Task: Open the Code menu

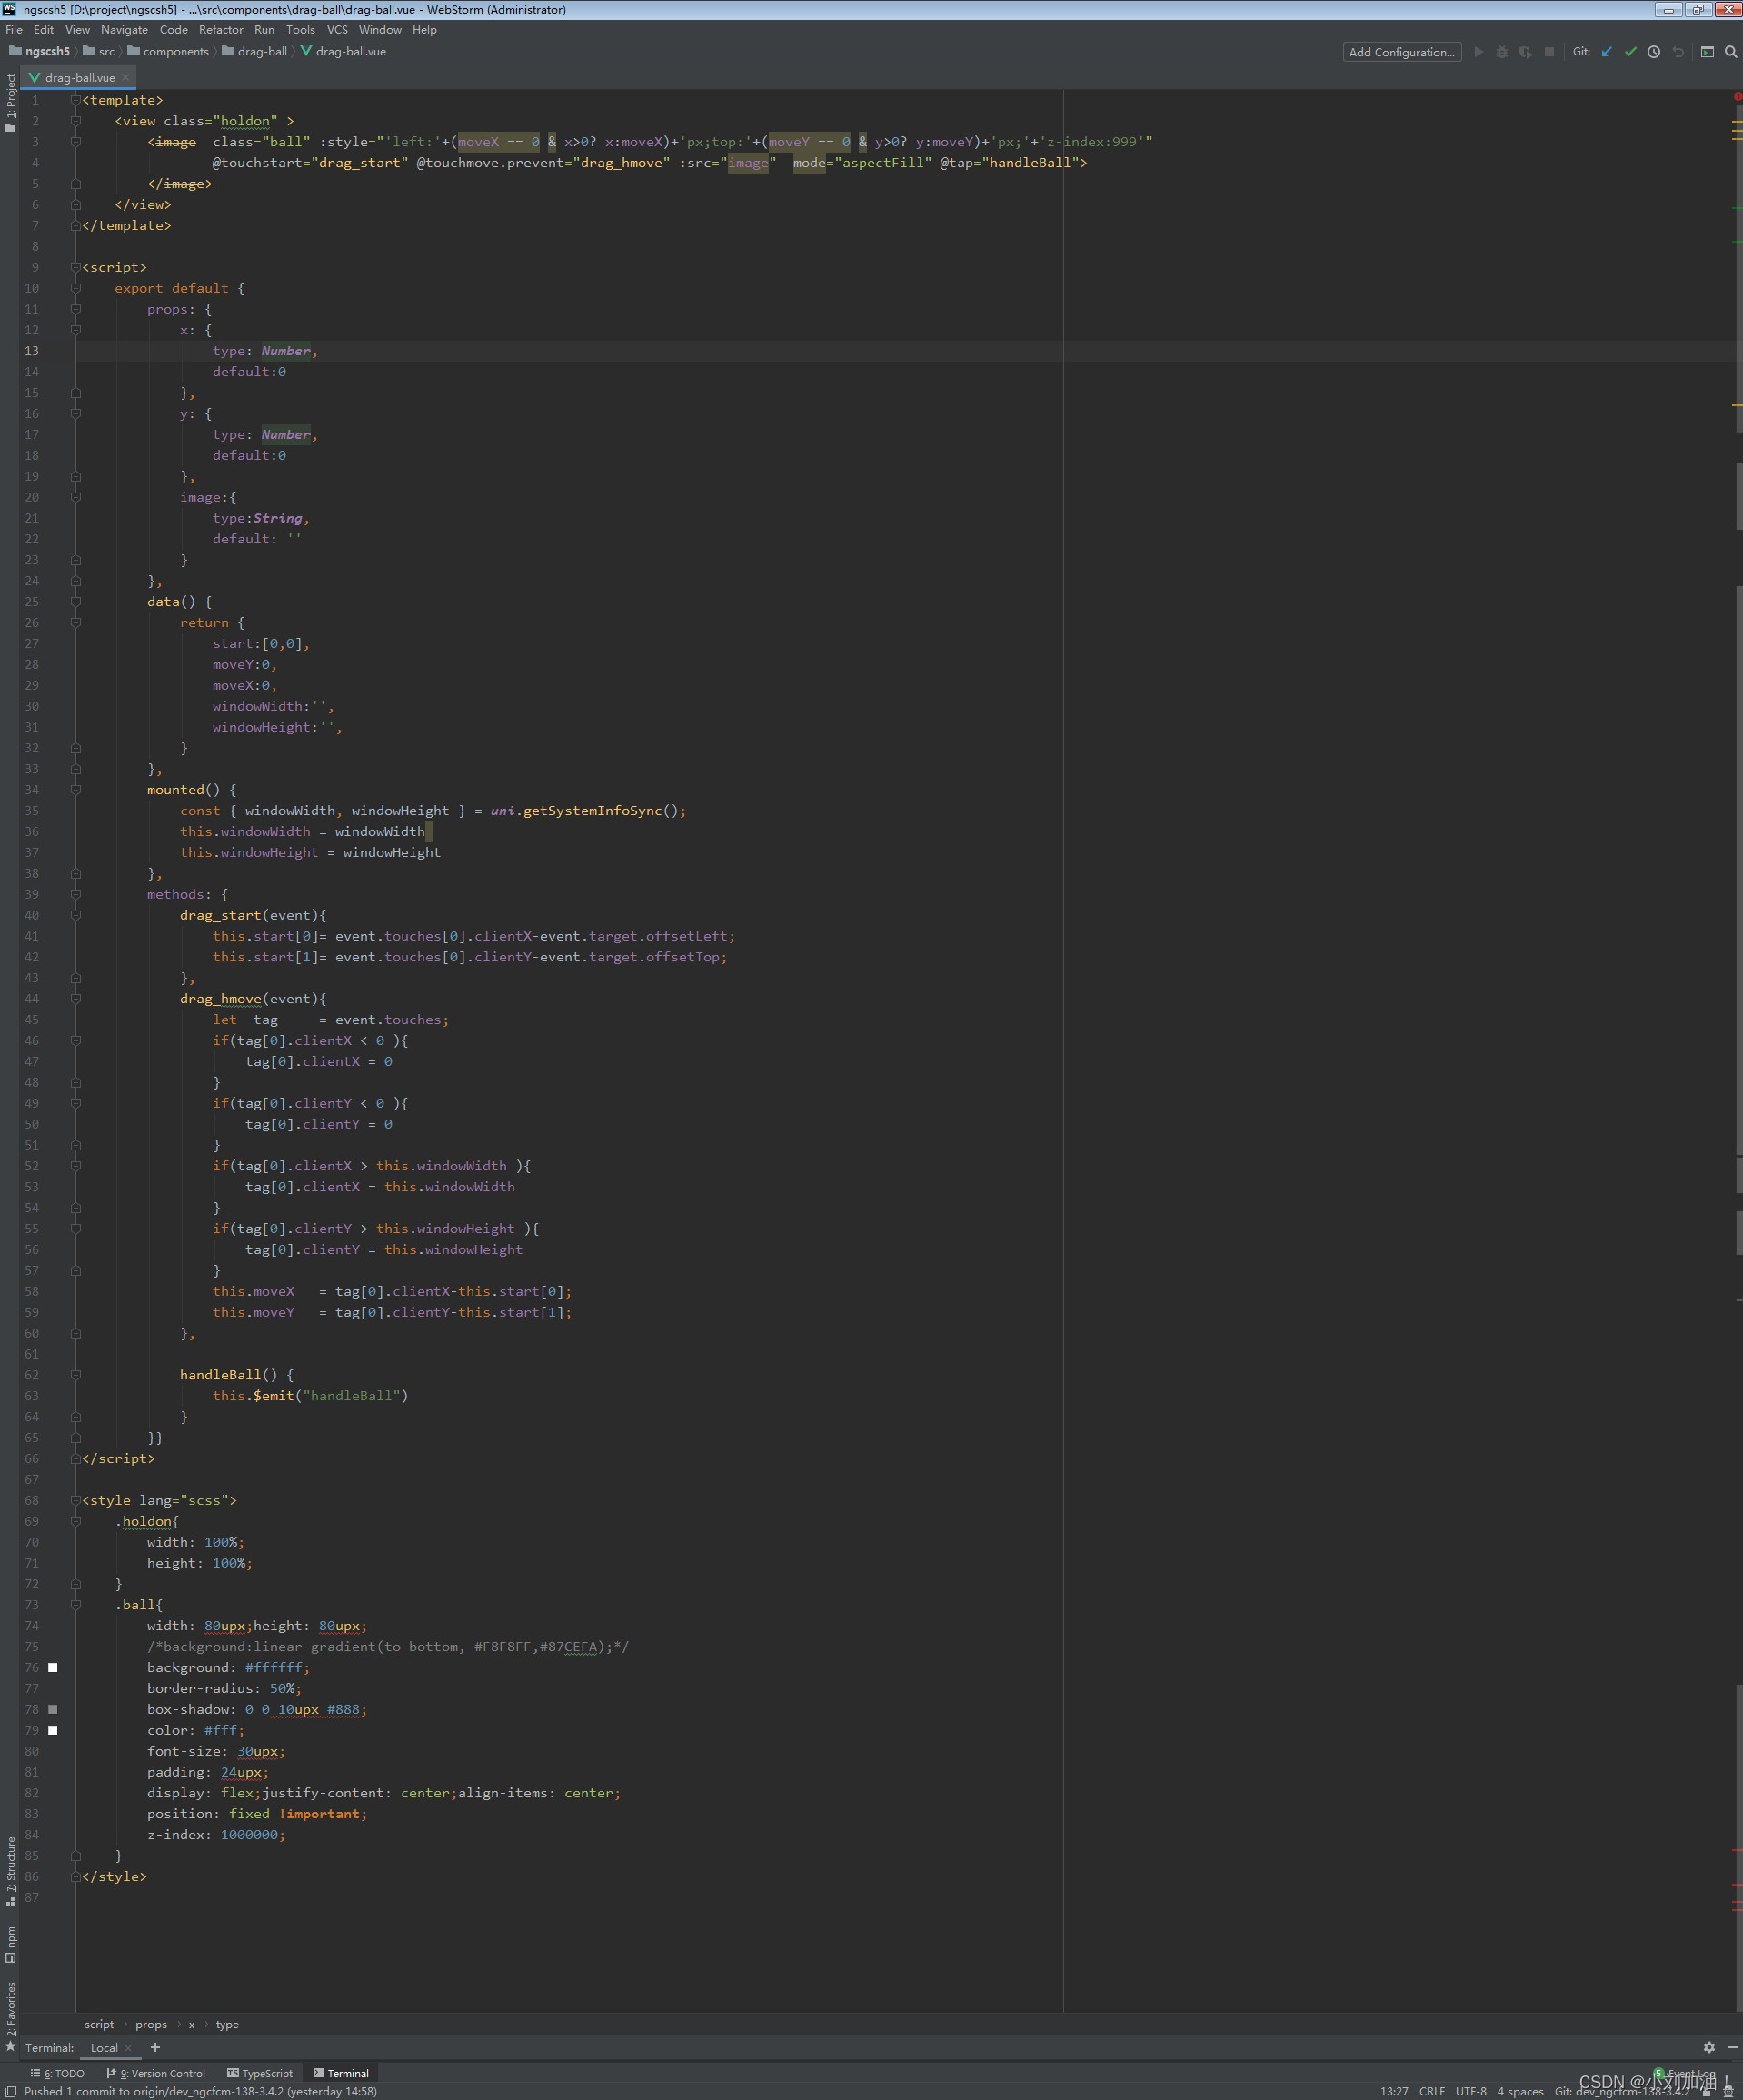Action: point(174,30)
